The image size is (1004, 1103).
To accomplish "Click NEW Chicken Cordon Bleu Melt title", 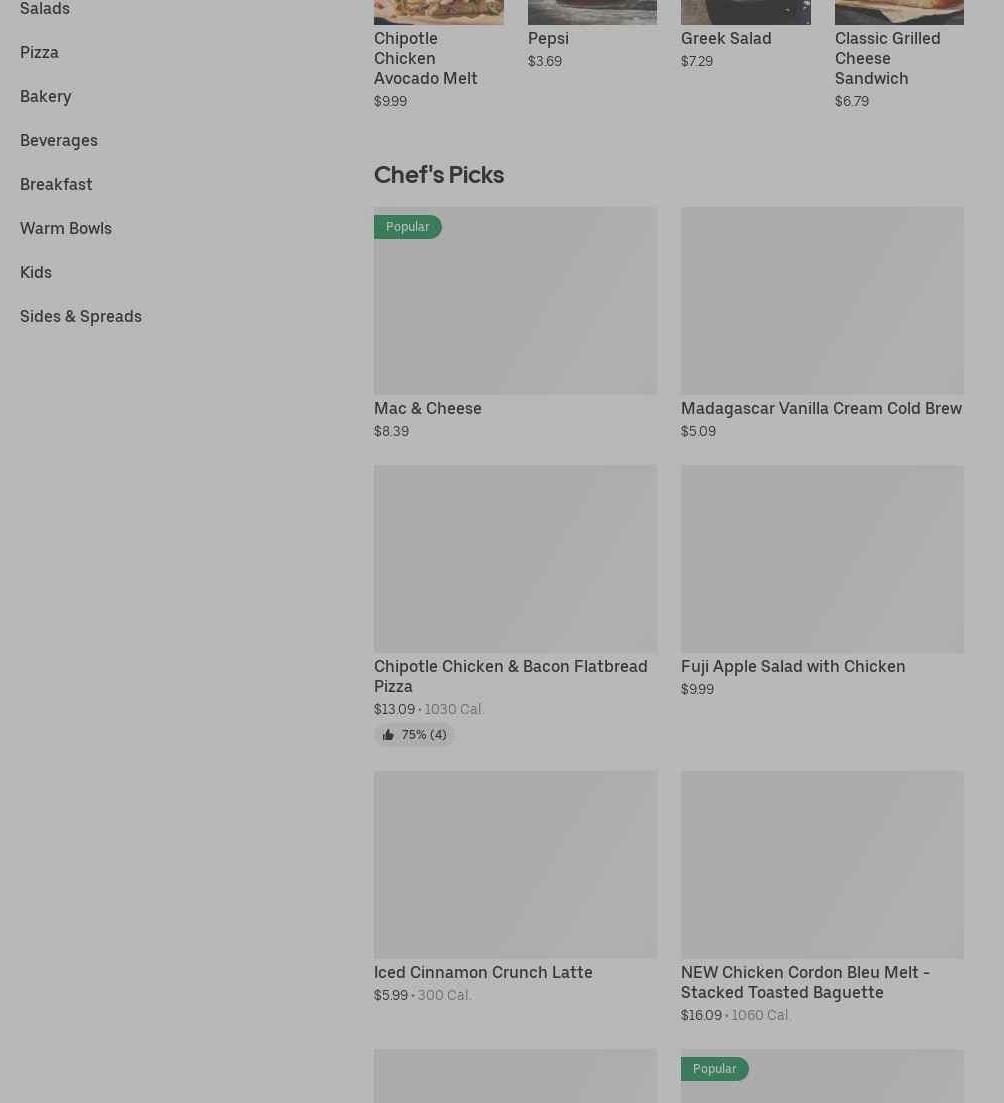I will click(x=805, y=982).
